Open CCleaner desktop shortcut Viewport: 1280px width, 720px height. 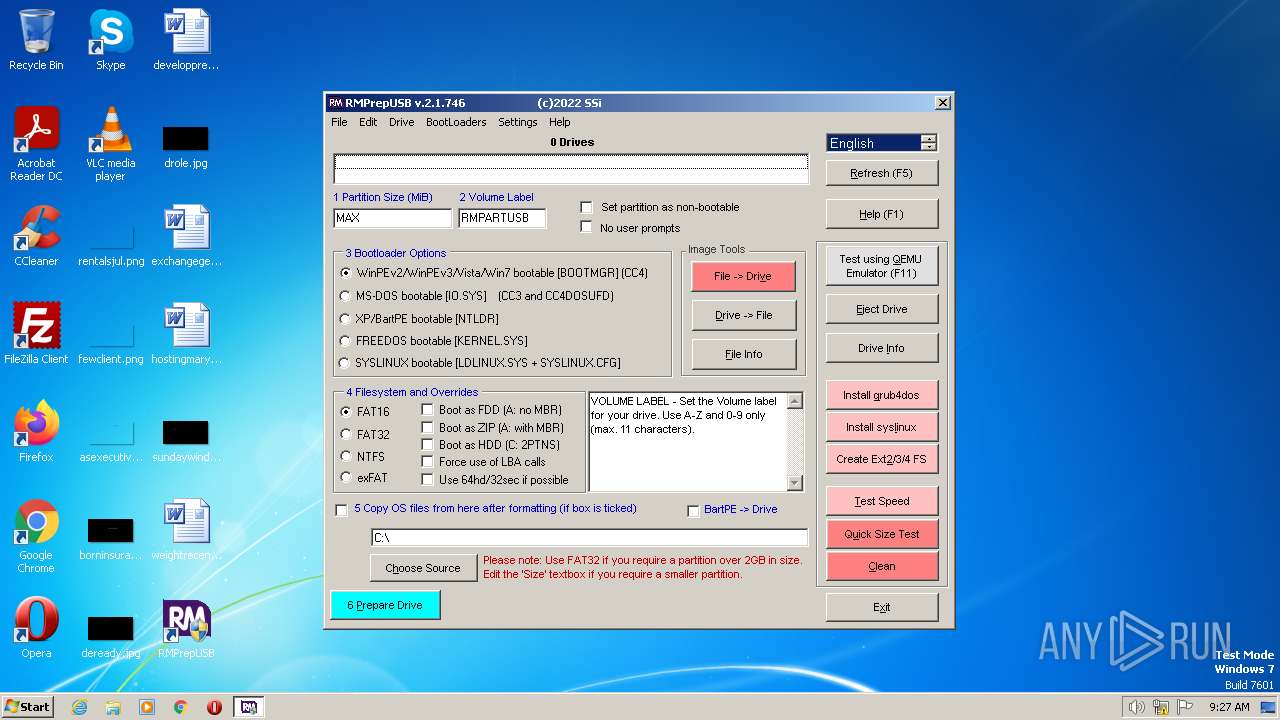(36, 236)
